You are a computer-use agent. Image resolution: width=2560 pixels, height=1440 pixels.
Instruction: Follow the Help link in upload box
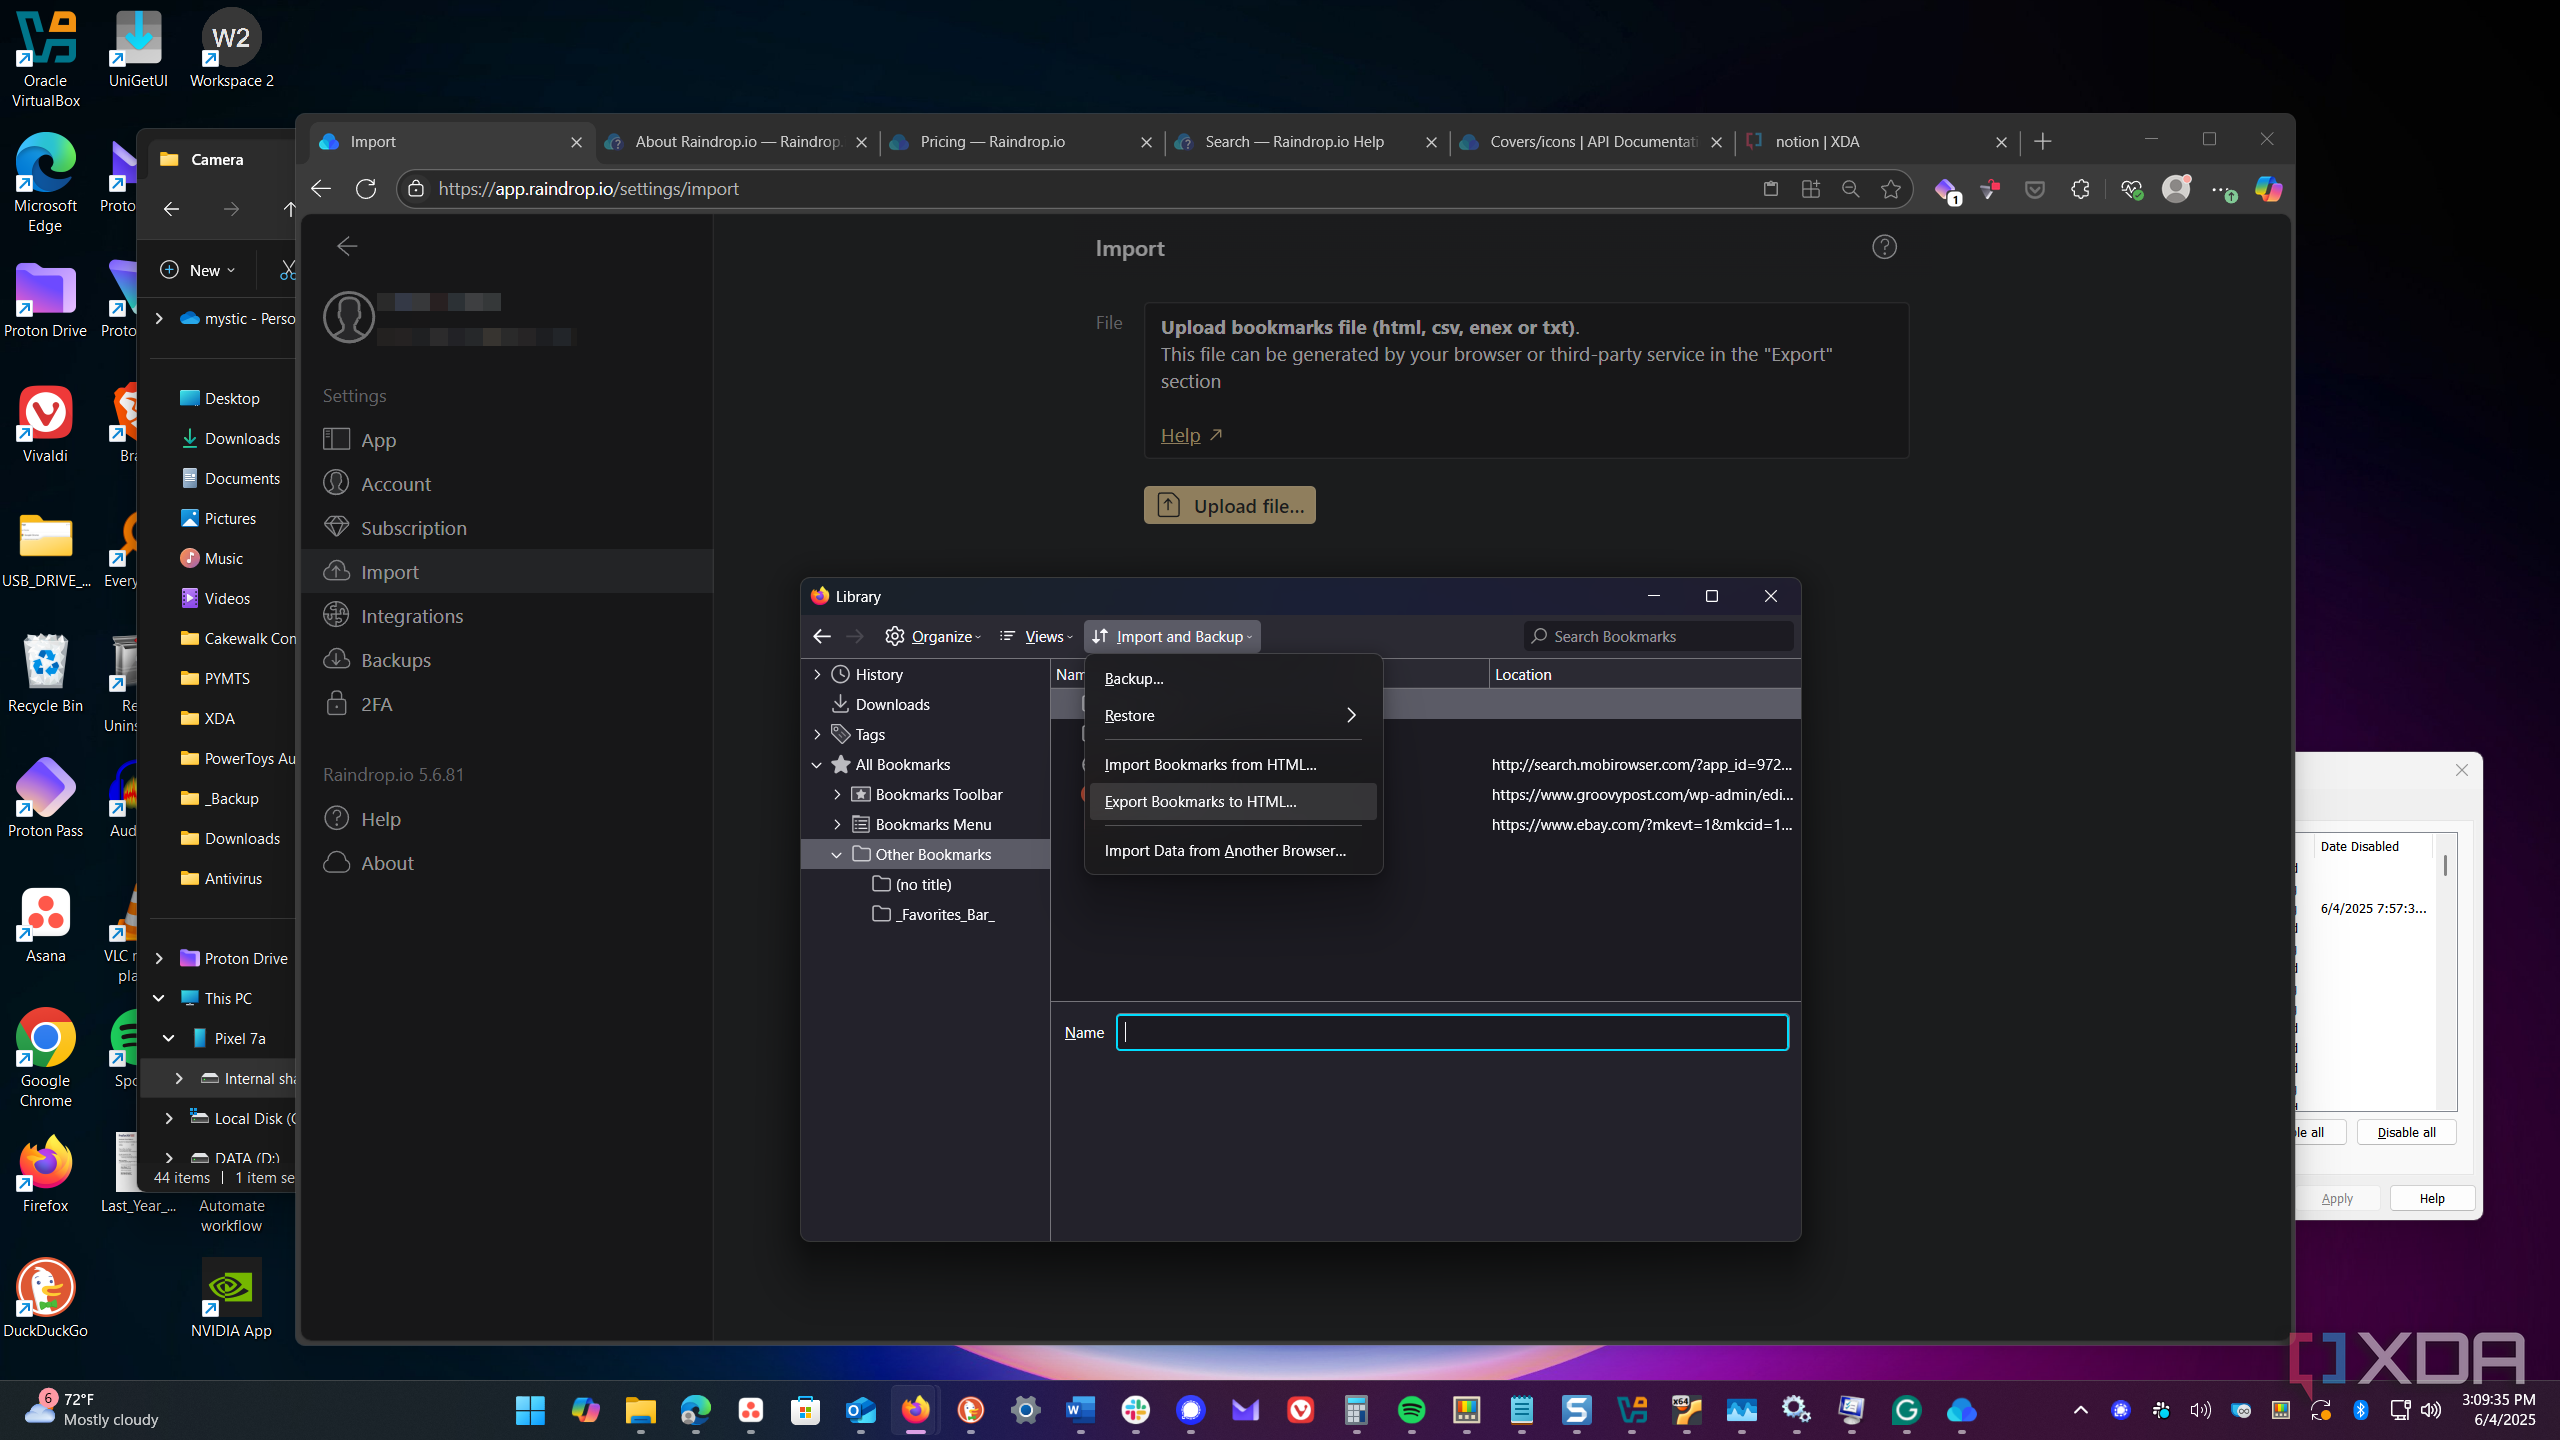click(x=1180, y=435)
